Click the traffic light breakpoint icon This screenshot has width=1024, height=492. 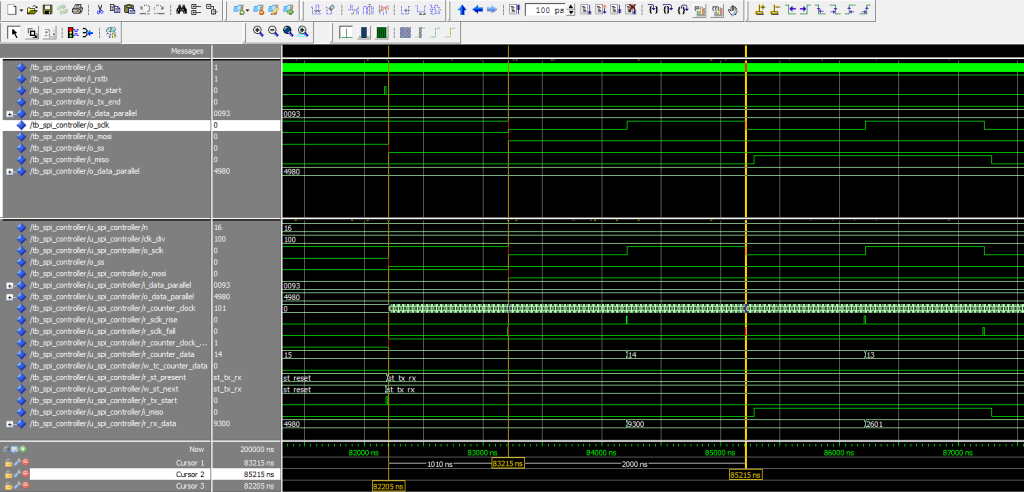71,32
